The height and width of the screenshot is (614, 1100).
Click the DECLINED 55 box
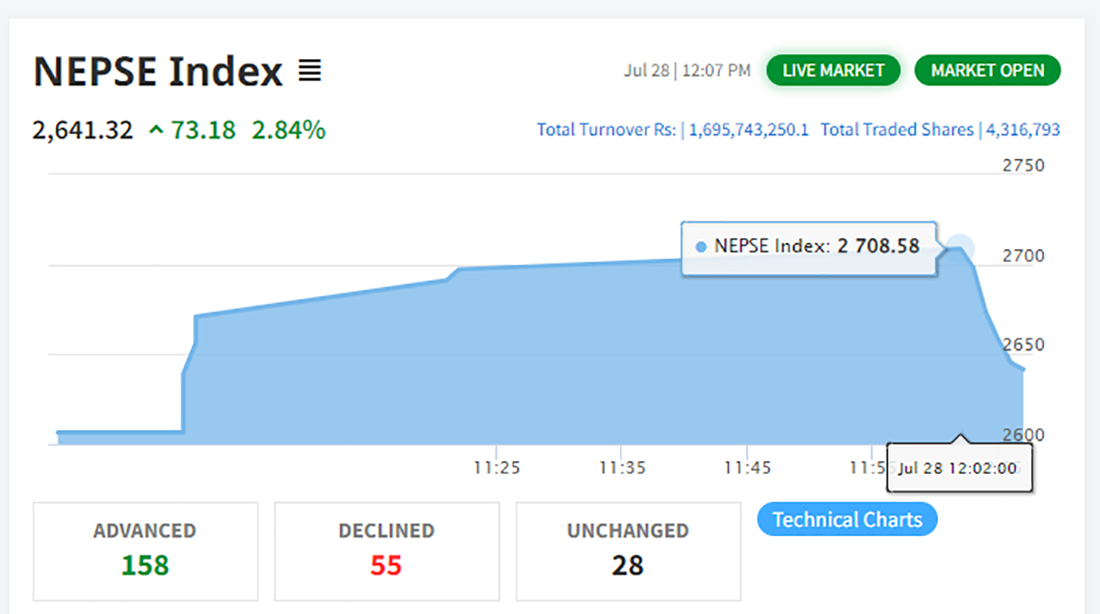[x=387, y=552]
